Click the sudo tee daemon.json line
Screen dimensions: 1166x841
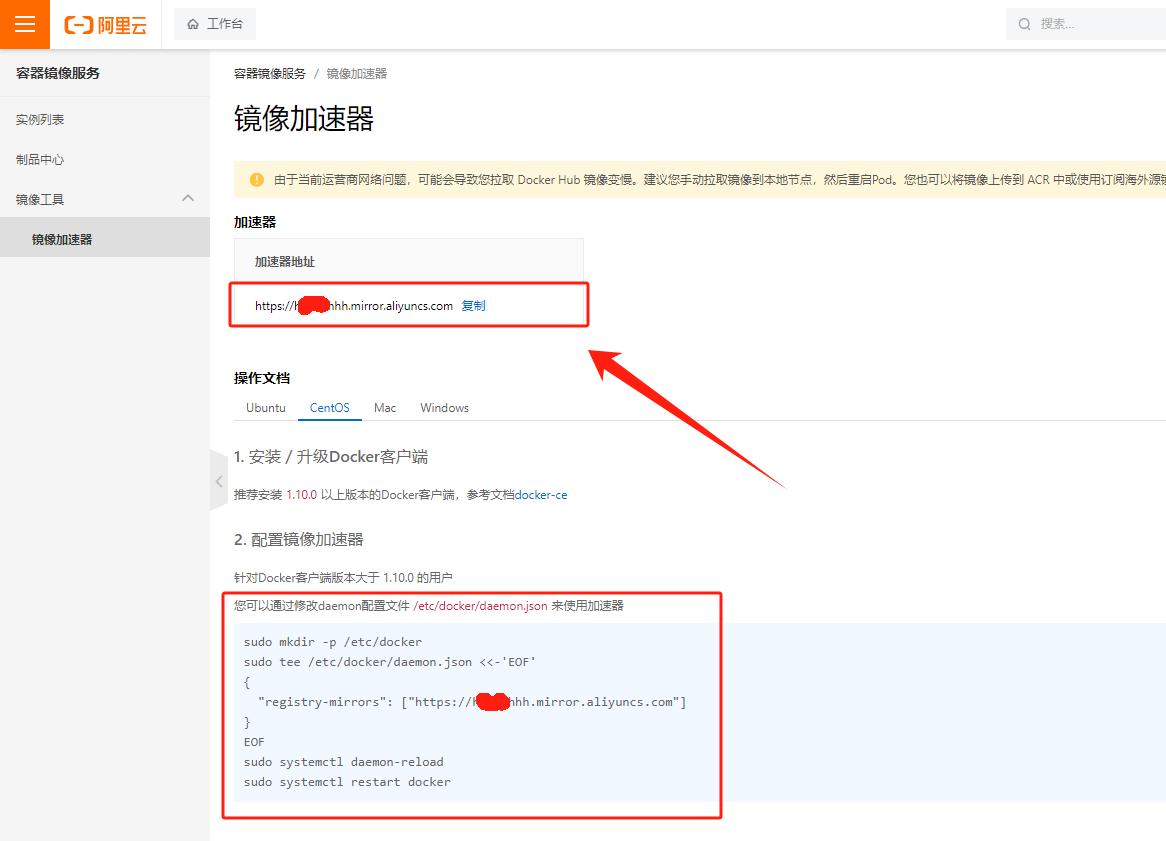click(390, 662)
